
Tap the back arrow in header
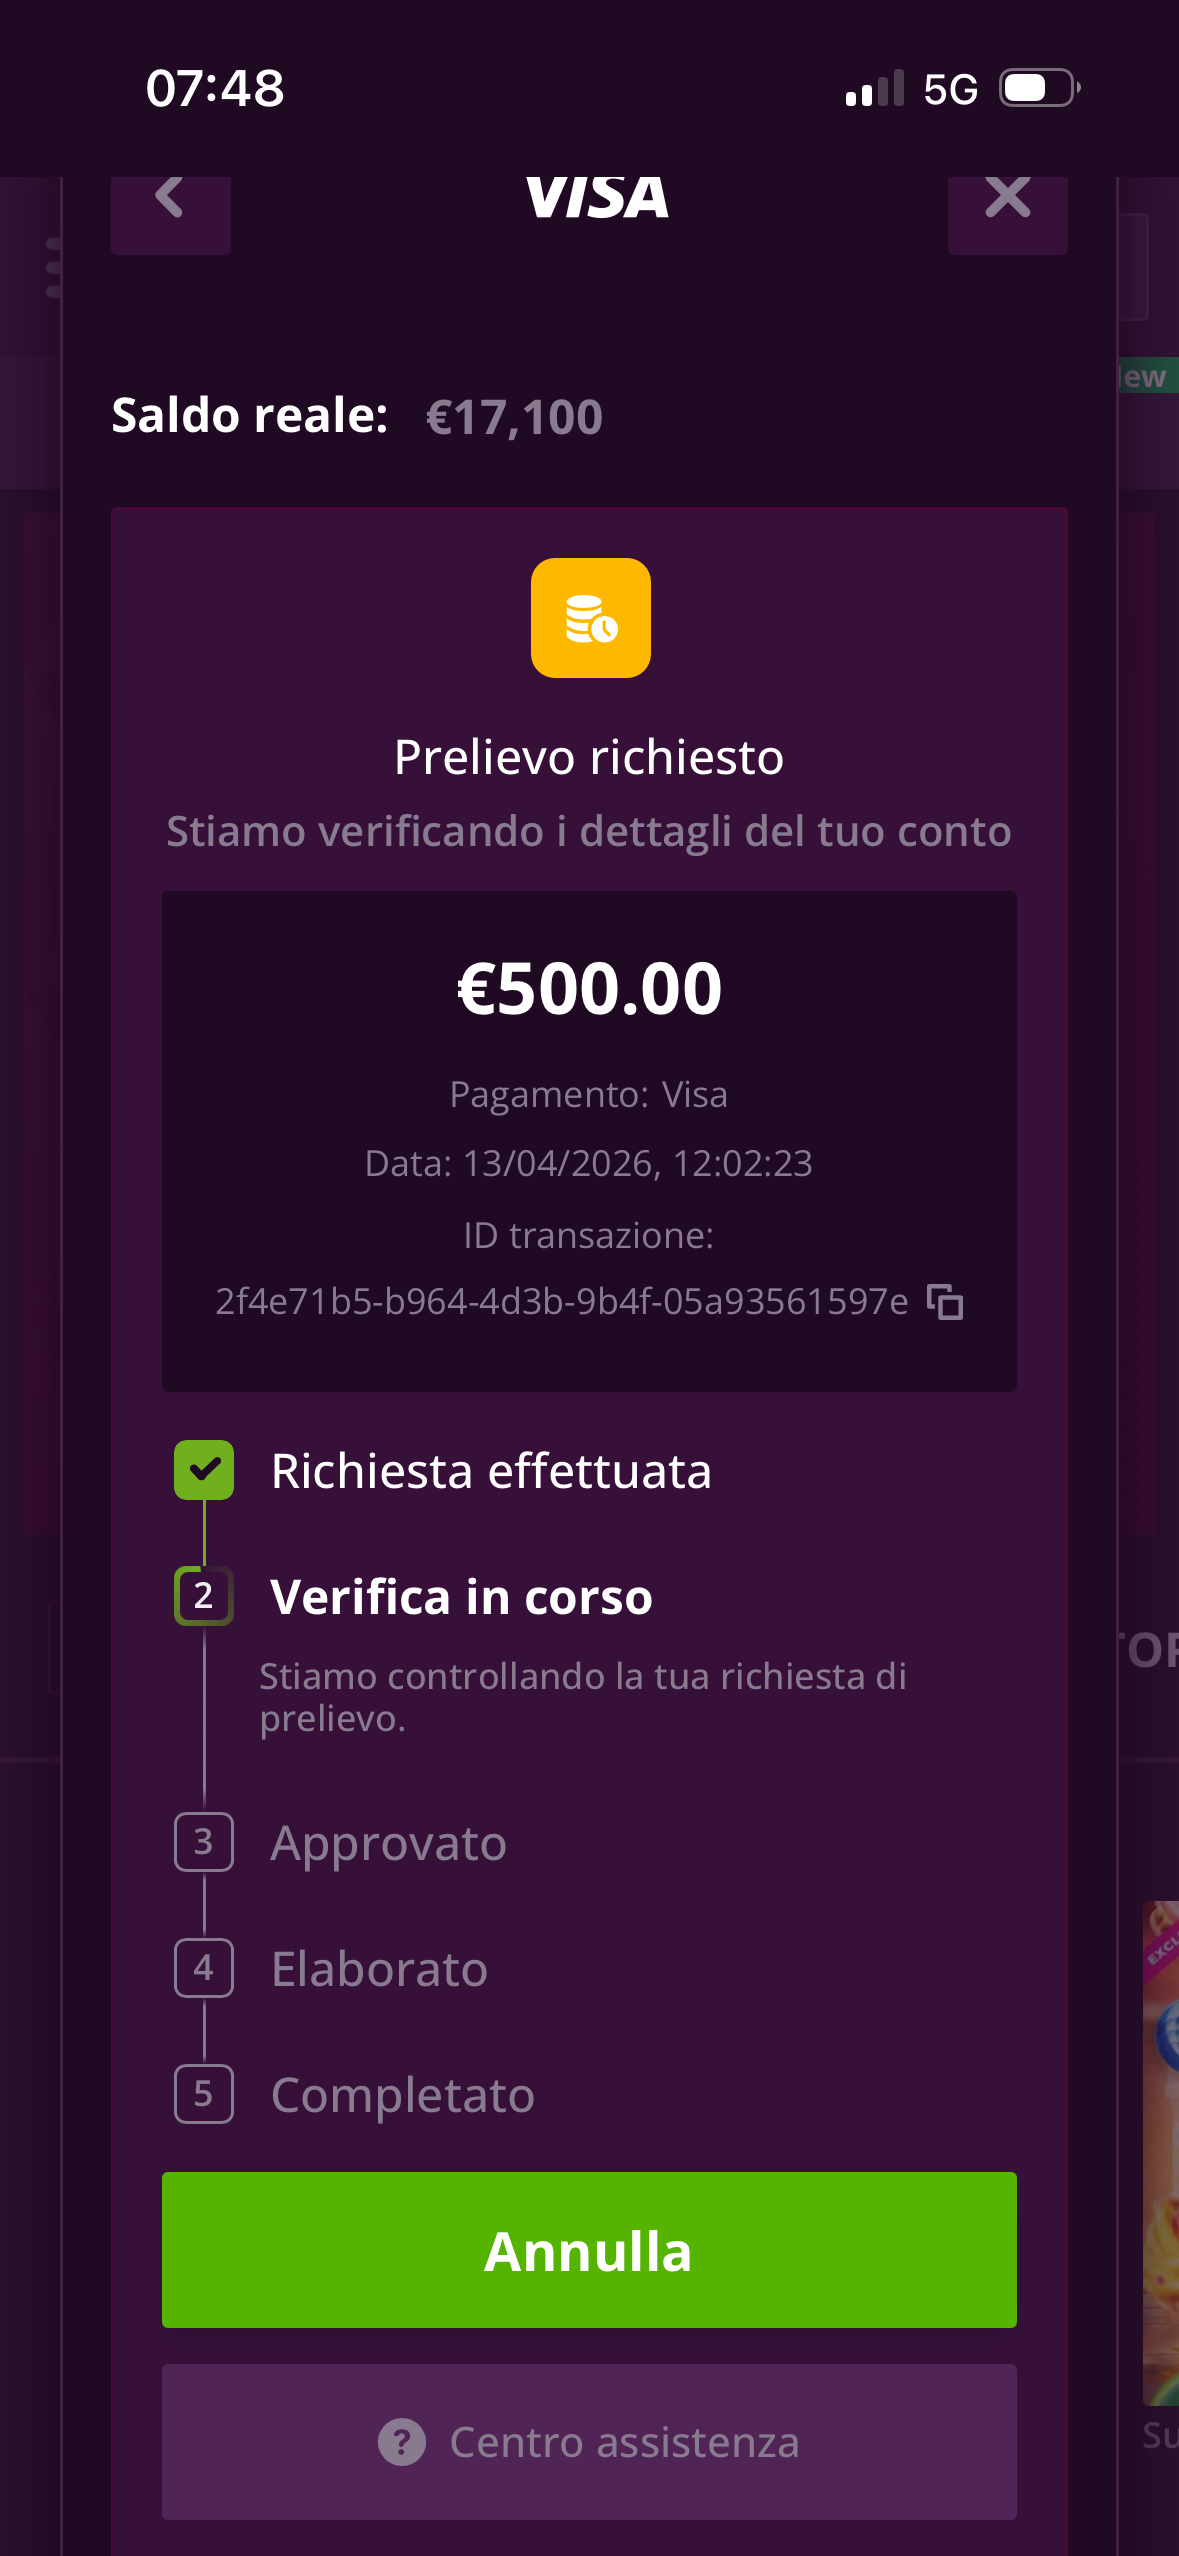[170, 200]
